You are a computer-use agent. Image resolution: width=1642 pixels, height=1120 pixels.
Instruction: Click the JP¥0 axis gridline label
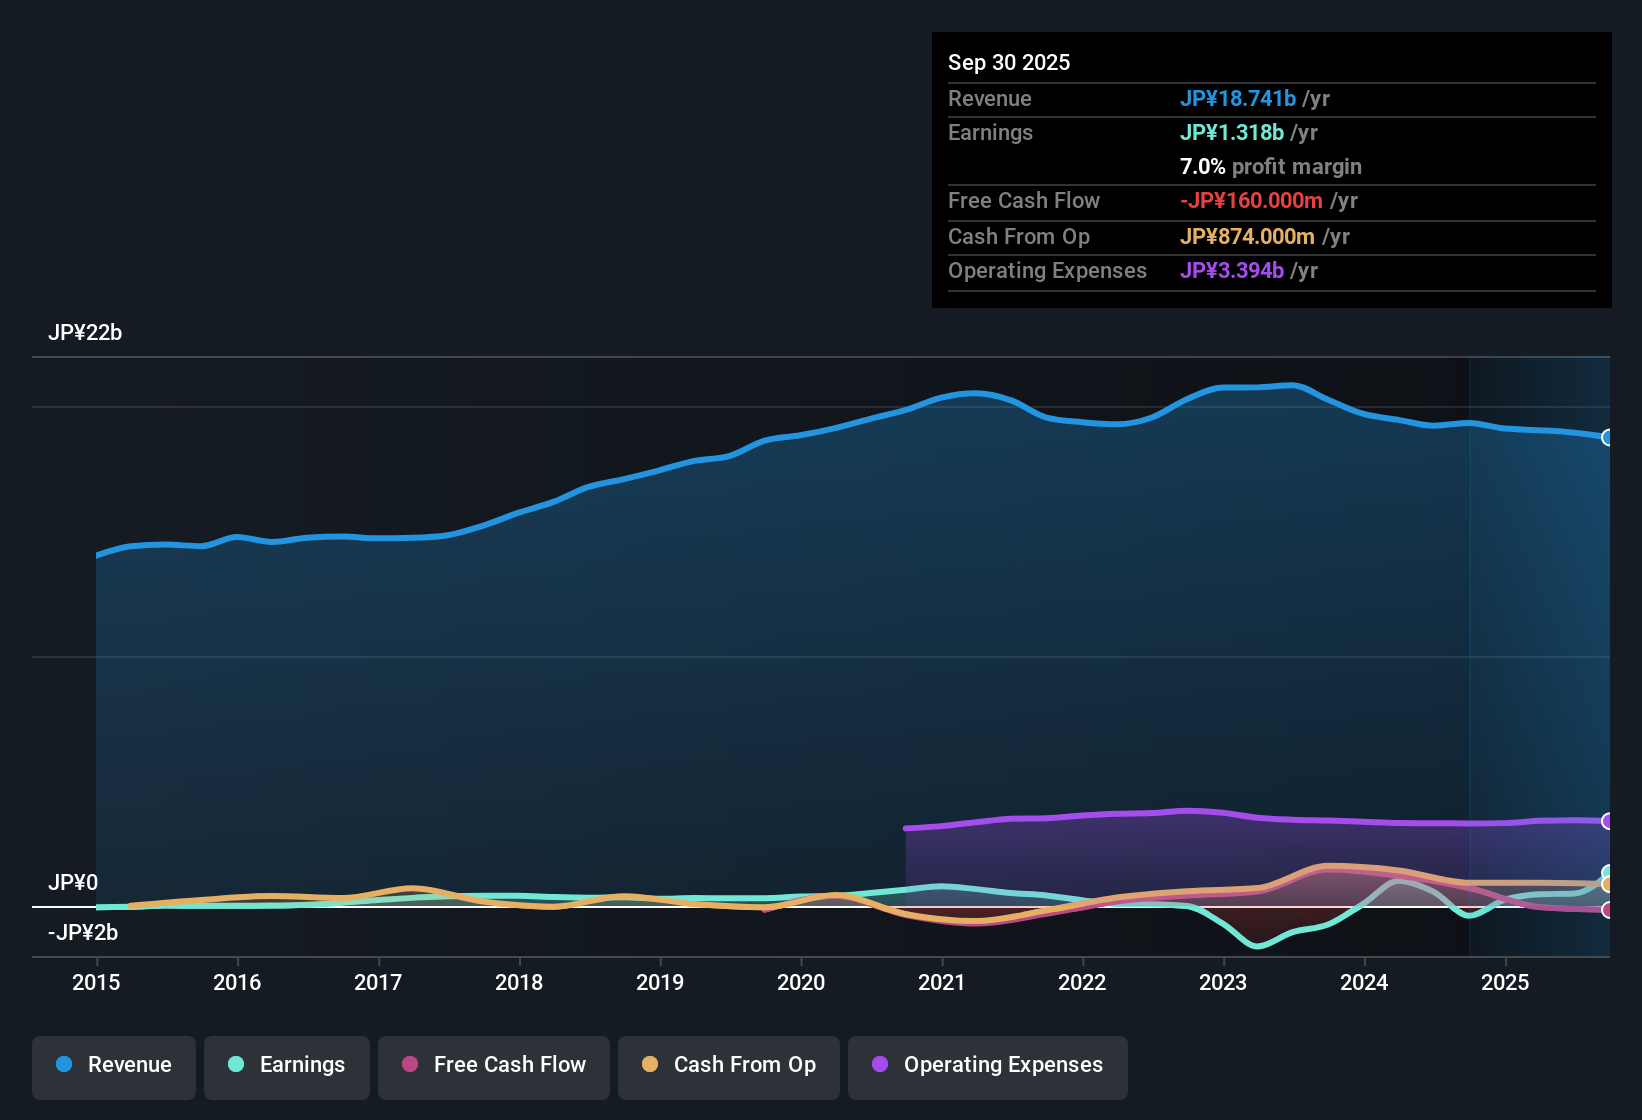coord(73,883)
